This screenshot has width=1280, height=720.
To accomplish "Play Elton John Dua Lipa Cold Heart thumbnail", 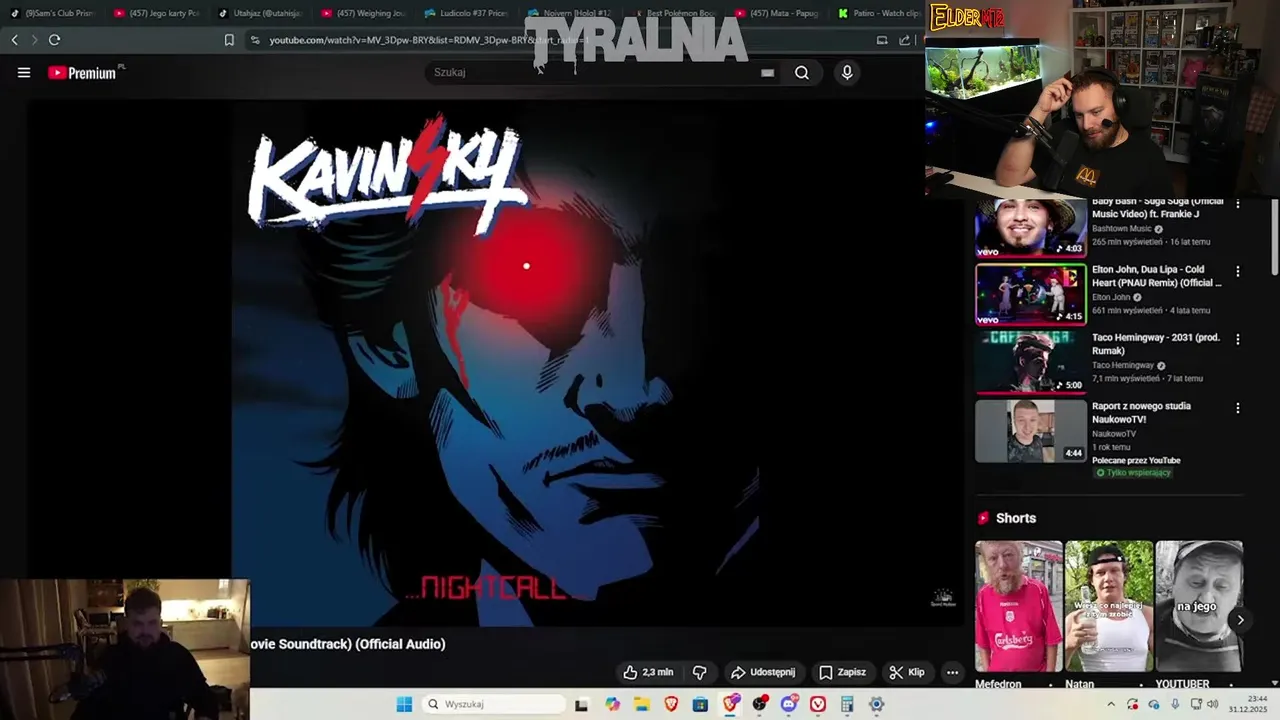I will (x=1031, y=294).
